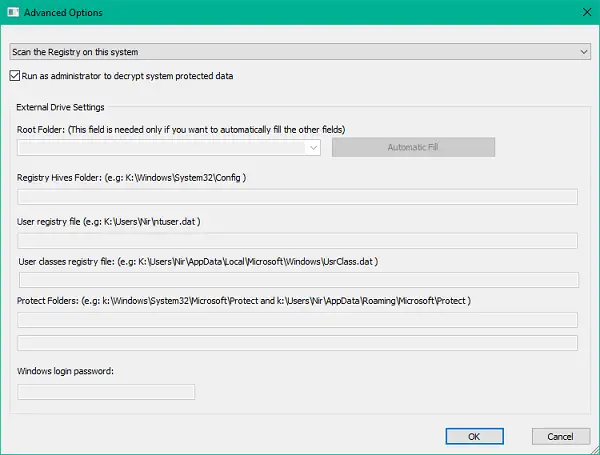The height and width of the screenshot is (455, 600).
Task: Close the Advanced Options dialog
Action: (587, 12)
